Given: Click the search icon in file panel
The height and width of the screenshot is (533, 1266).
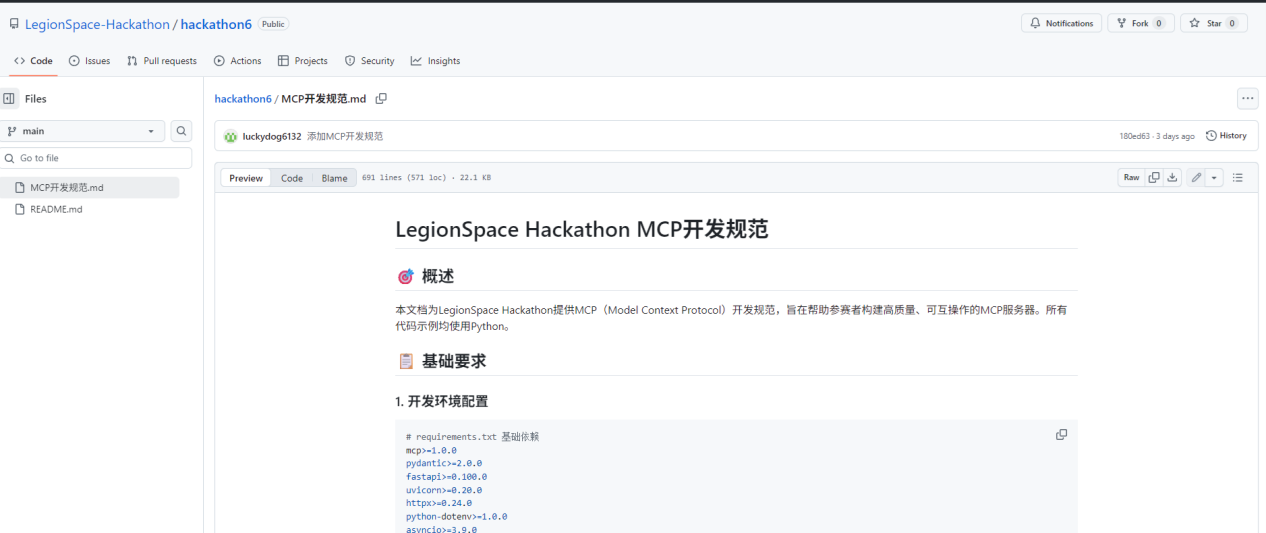Looking at the screenshot, I should 181,131.
